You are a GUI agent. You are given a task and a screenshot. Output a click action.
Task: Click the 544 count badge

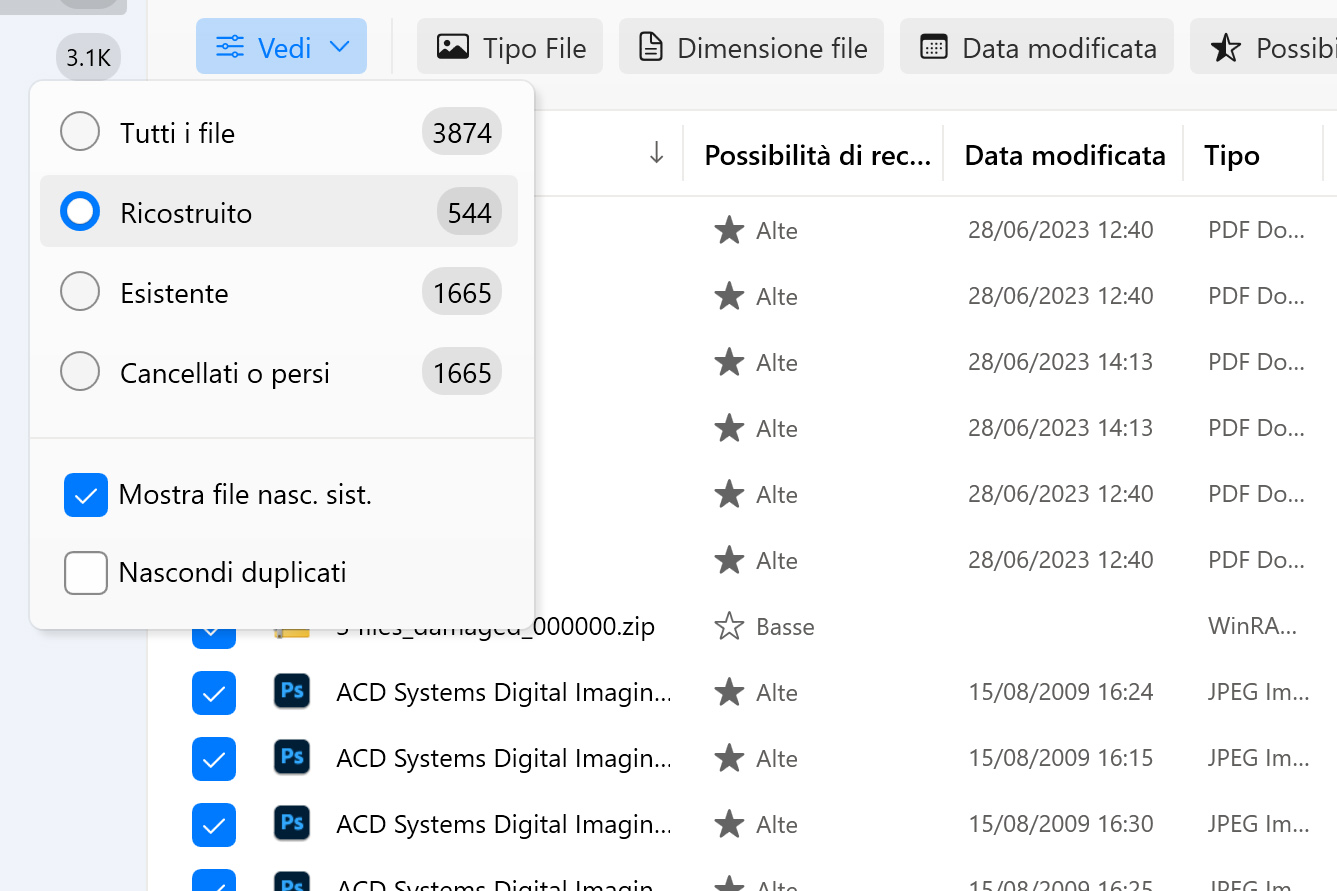(x=469, y=212)
